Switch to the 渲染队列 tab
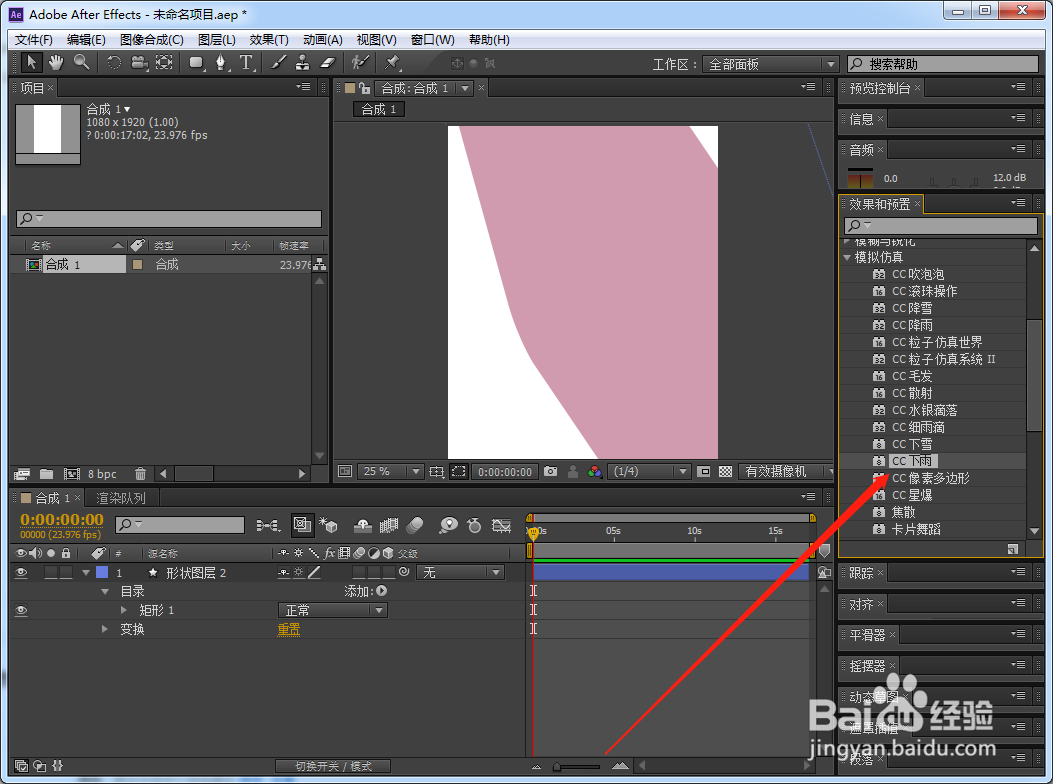Image resolution: width=1053 pixels, height=784 pixels. (x=121, y=498)
